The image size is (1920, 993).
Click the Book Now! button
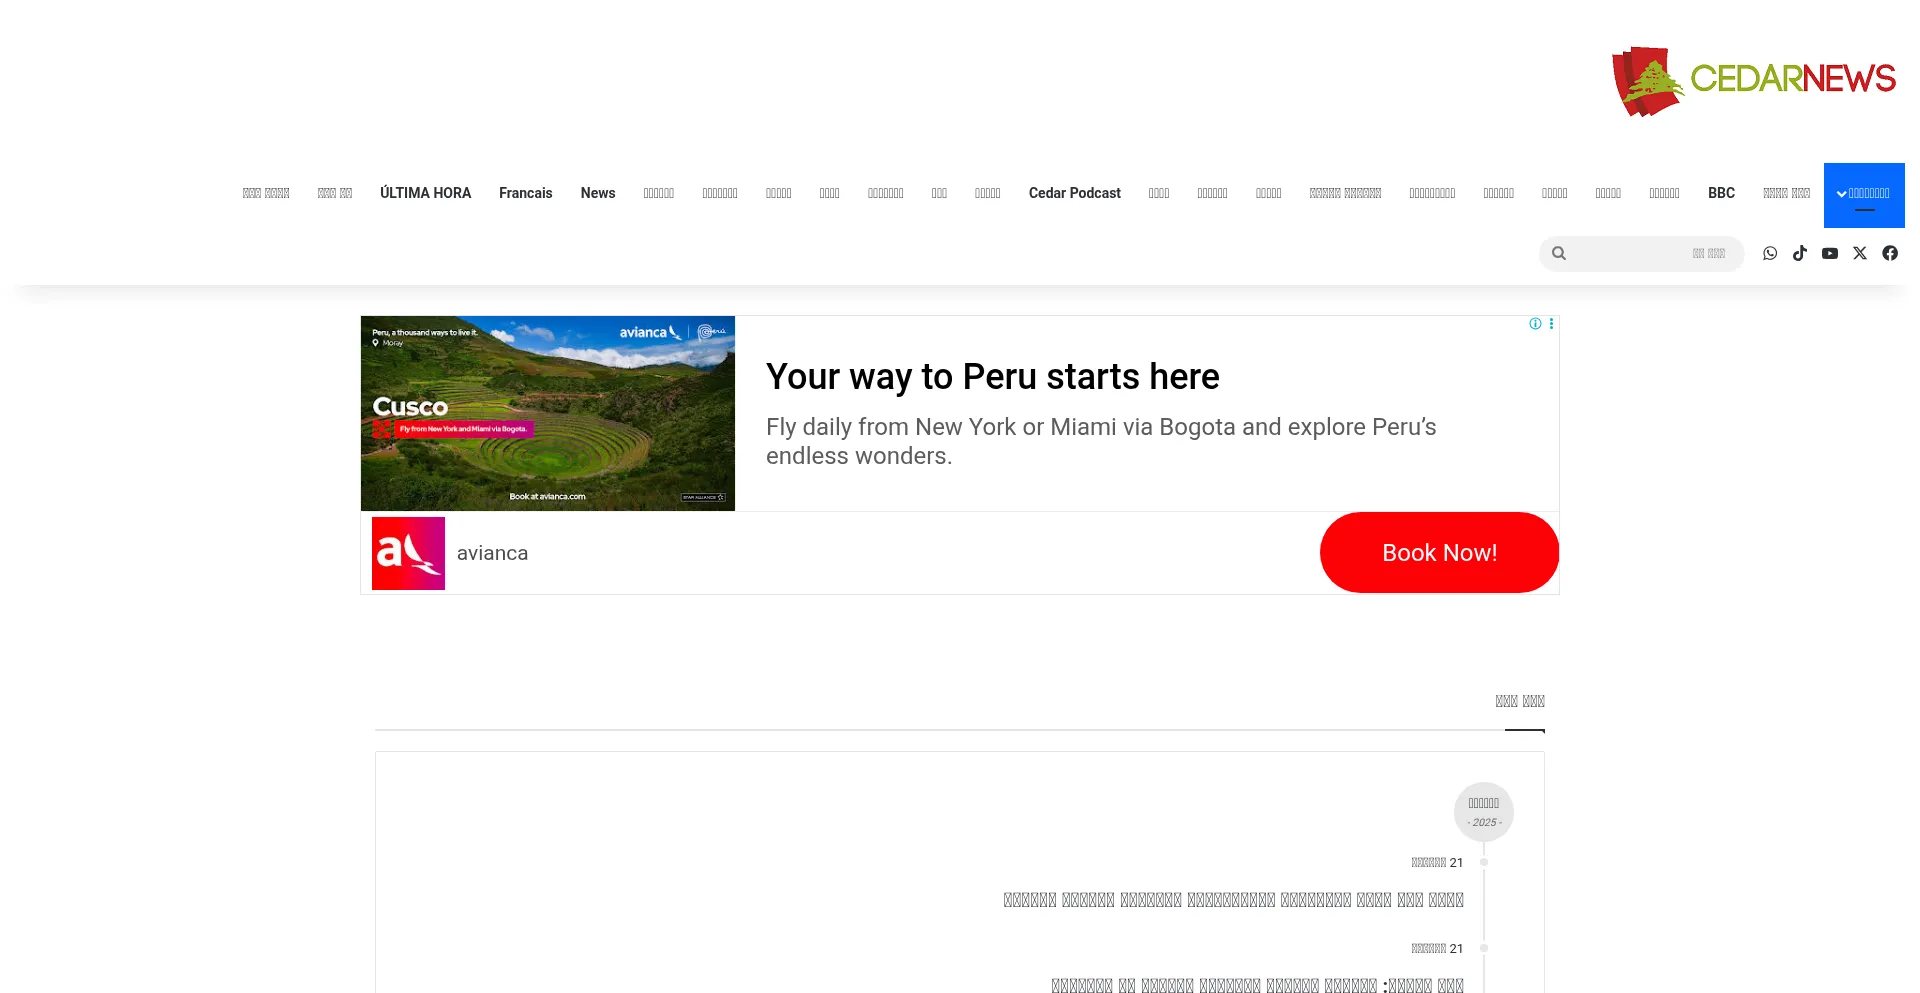pyautogui.click(x=1439, y=553)
